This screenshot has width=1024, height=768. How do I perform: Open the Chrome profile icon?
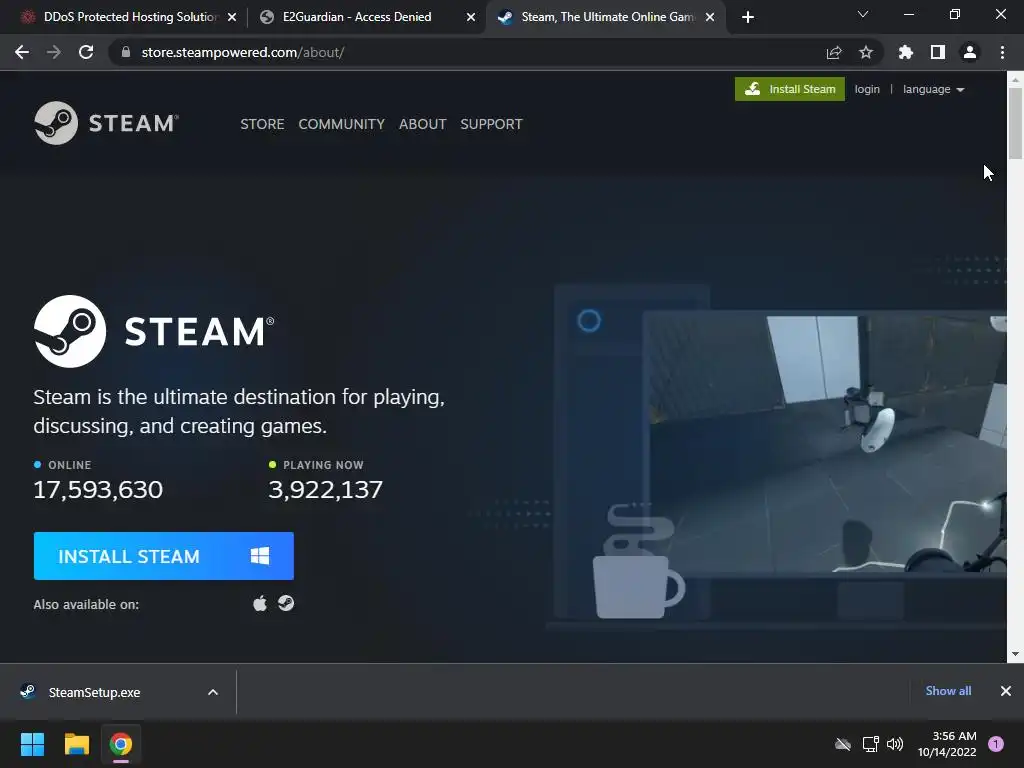click(x=970, y=52)
